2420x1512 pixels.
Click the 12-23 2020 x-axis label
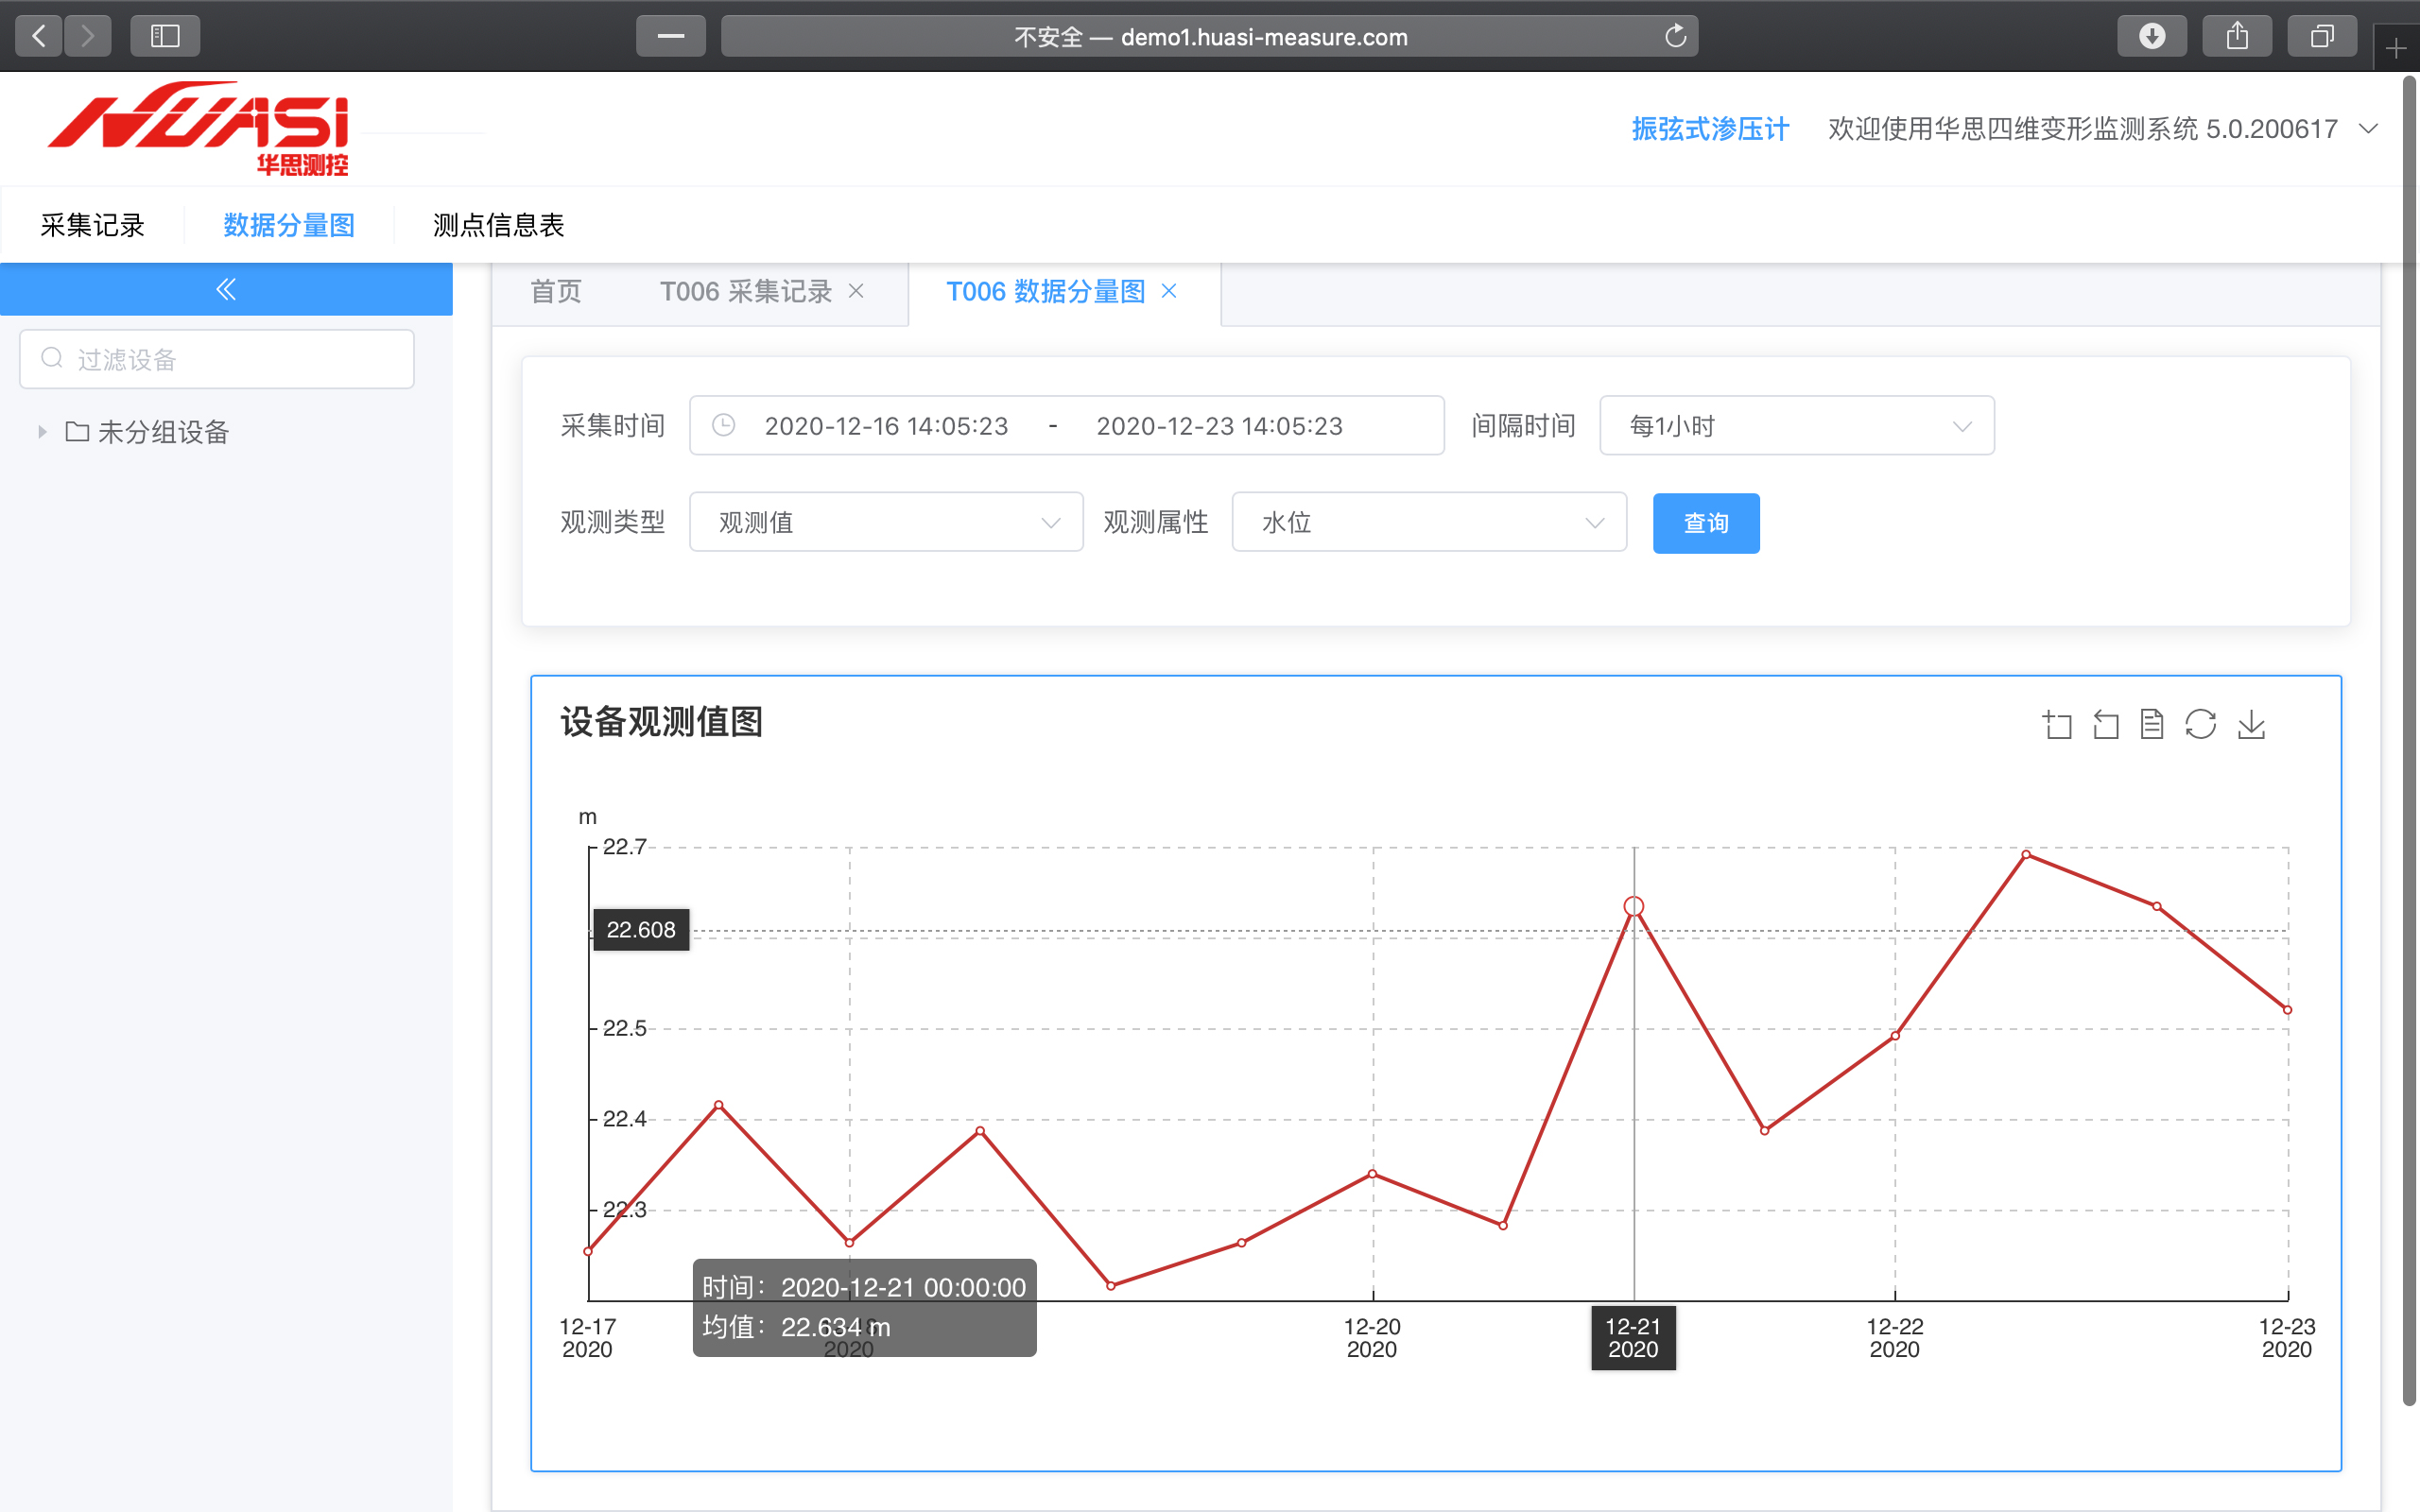pos(2287,1338)
